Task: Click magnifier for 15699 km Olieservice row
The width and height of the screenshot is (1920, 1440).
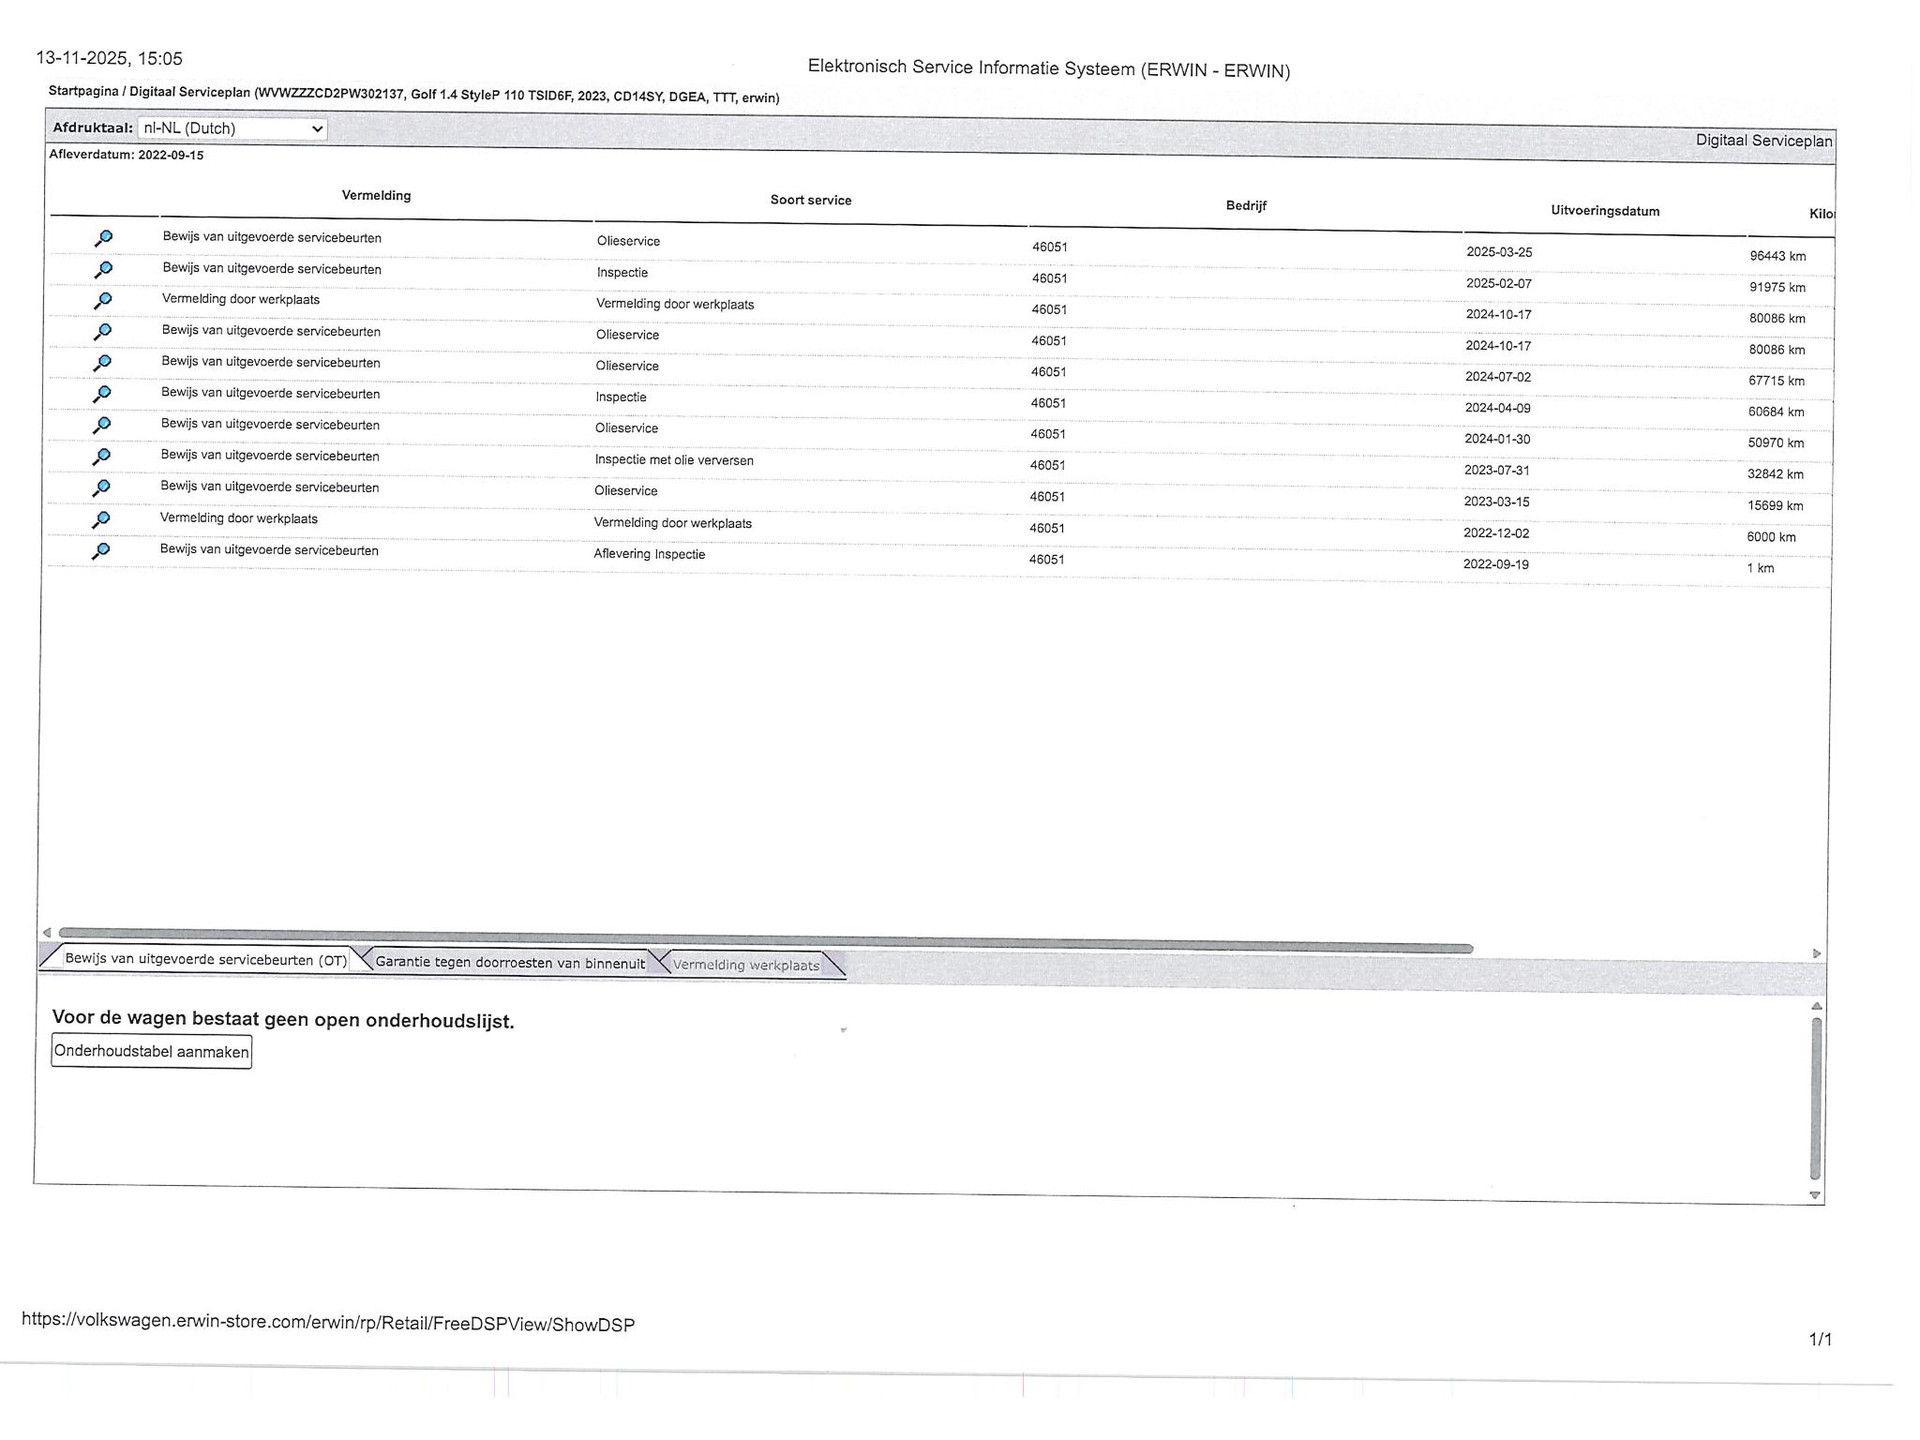Action: click(101, 488)
